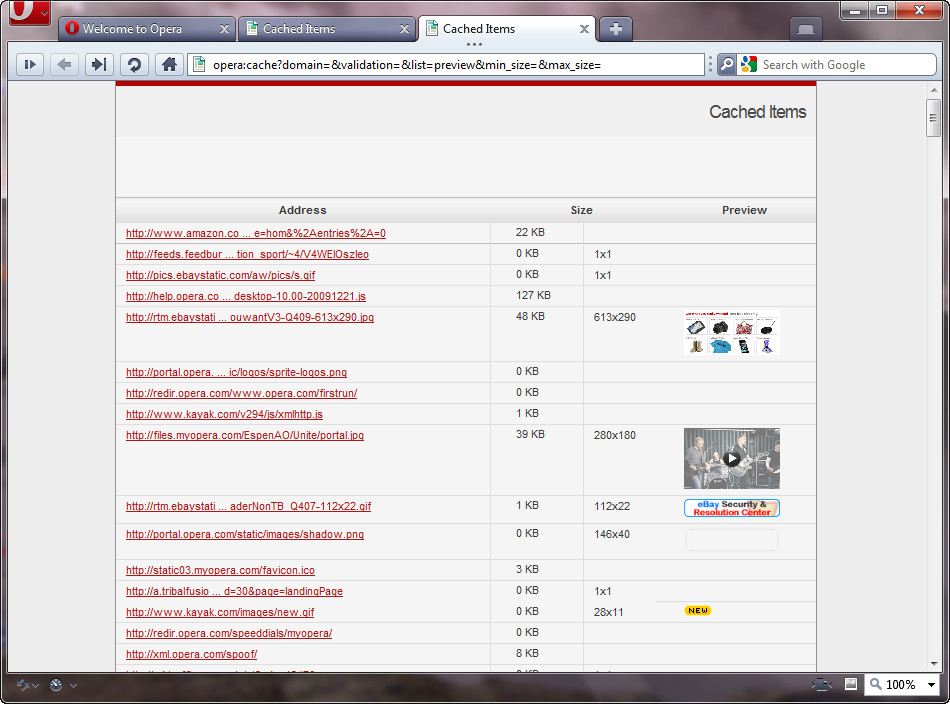Click the eBay products preview thumbnail
This screenshot has height=704, width=950.
point(732,332)
